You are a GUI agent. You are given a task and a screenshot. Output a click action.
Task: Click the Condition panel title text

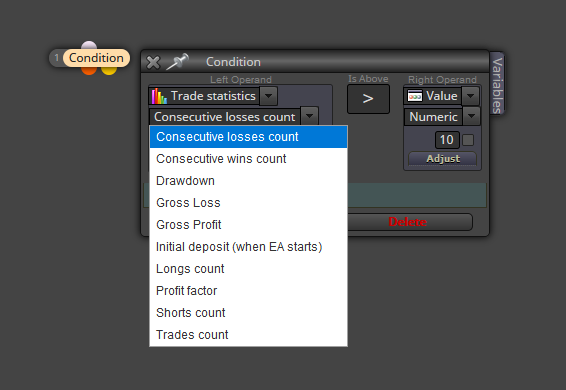pos(233,62)
